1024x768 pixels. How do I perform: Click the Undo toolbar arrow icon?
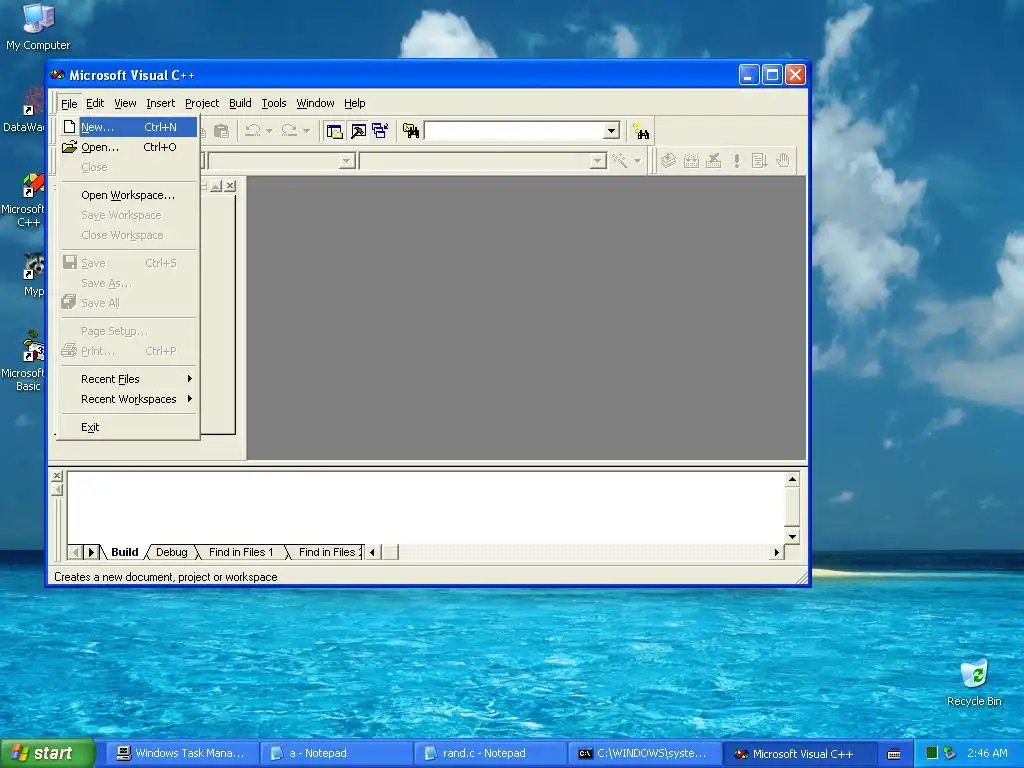[253, 131]
